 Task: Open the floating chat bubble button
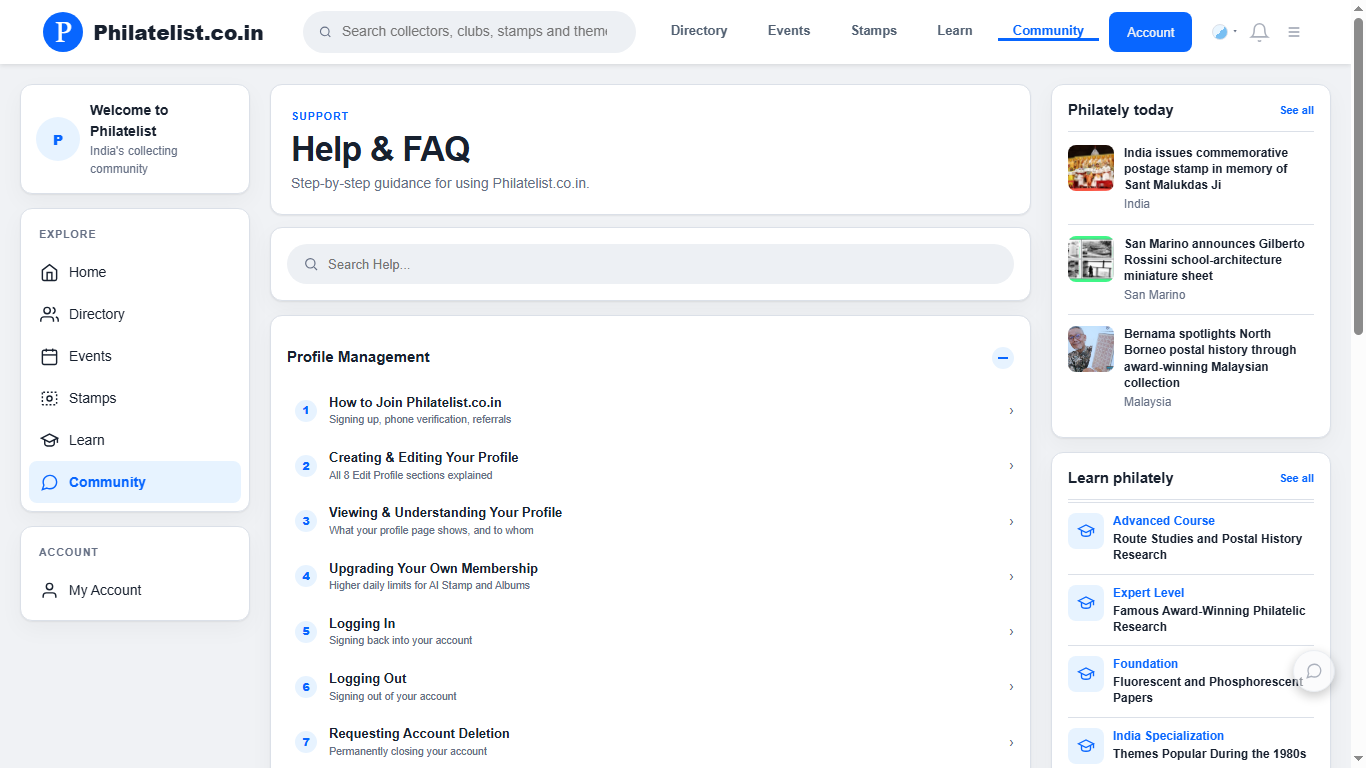pyautogui.click(x=1314, y=671)
